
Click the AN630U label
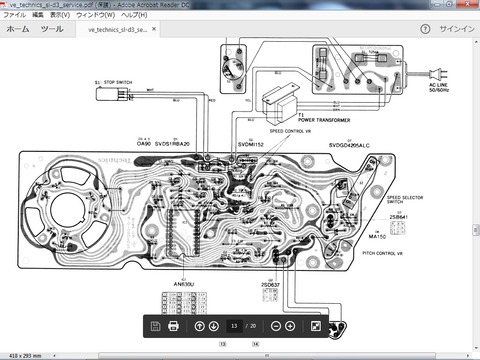(x=184, y=284)
